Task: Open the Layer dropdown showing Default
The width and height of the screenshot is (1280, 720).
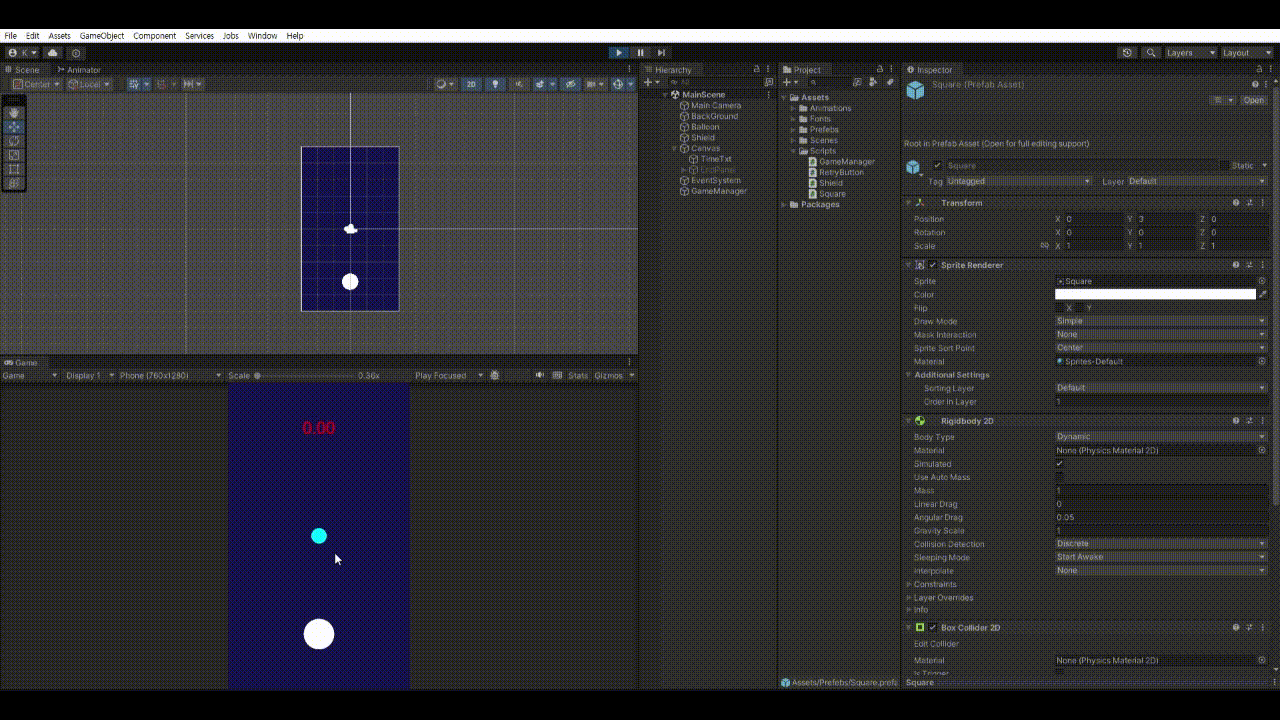Action: 1197,181
